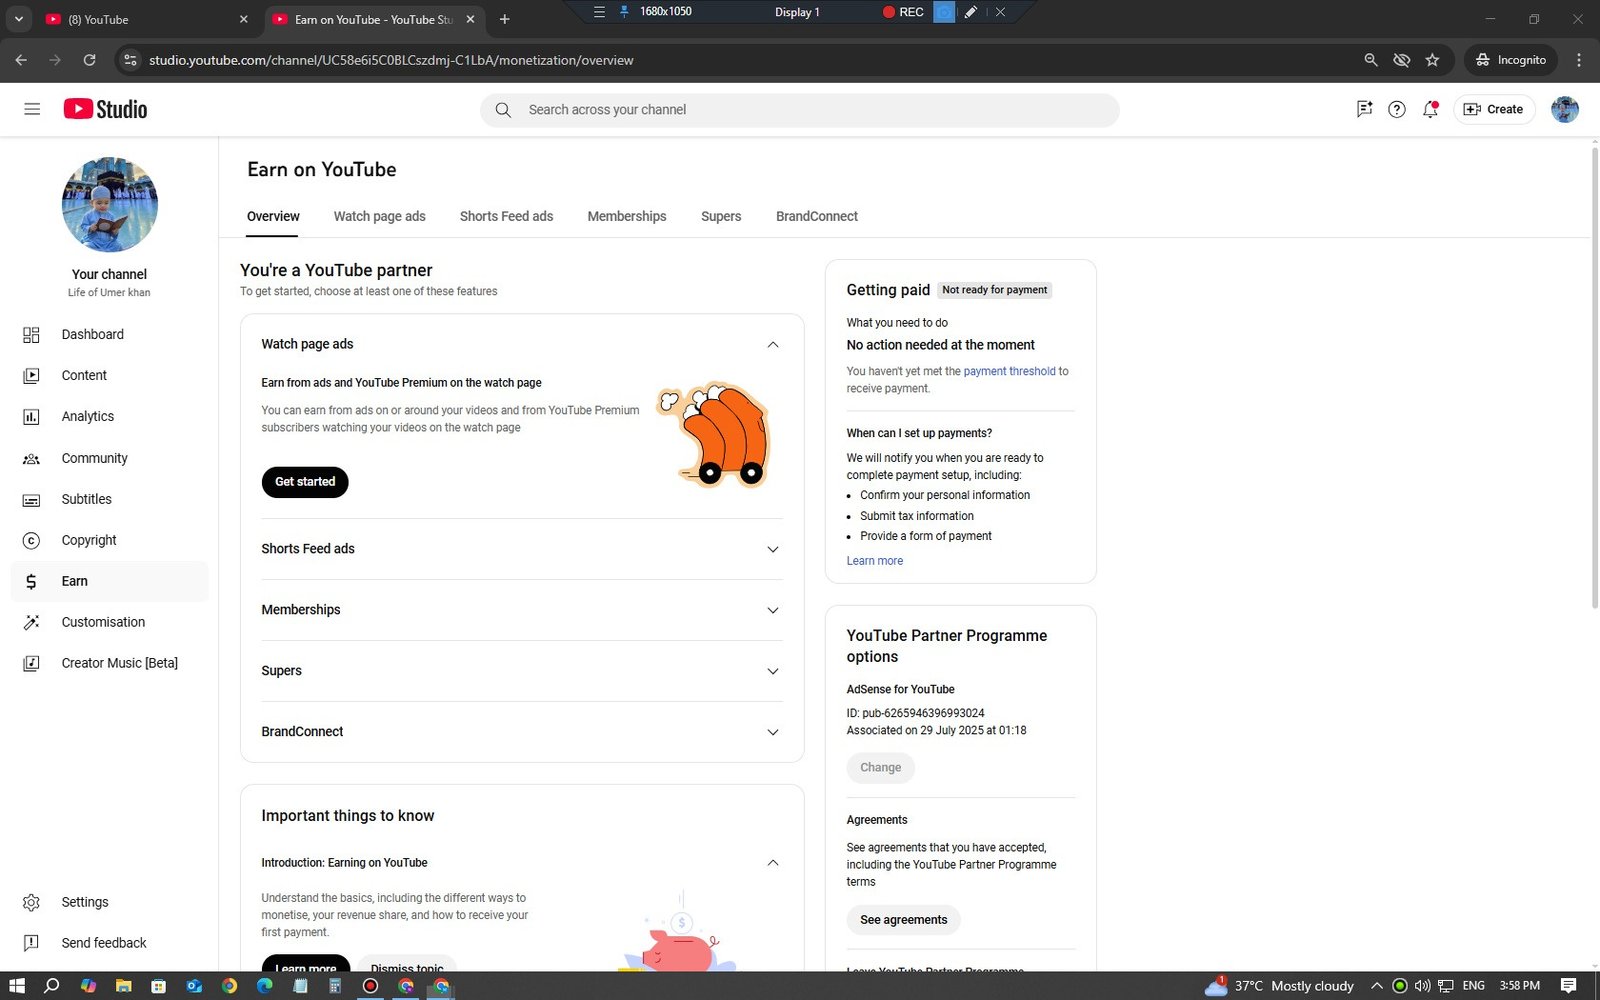Switch to Watch page ads tab
This screenshot has width=1600, height=1000.
(x=379, y=216)
